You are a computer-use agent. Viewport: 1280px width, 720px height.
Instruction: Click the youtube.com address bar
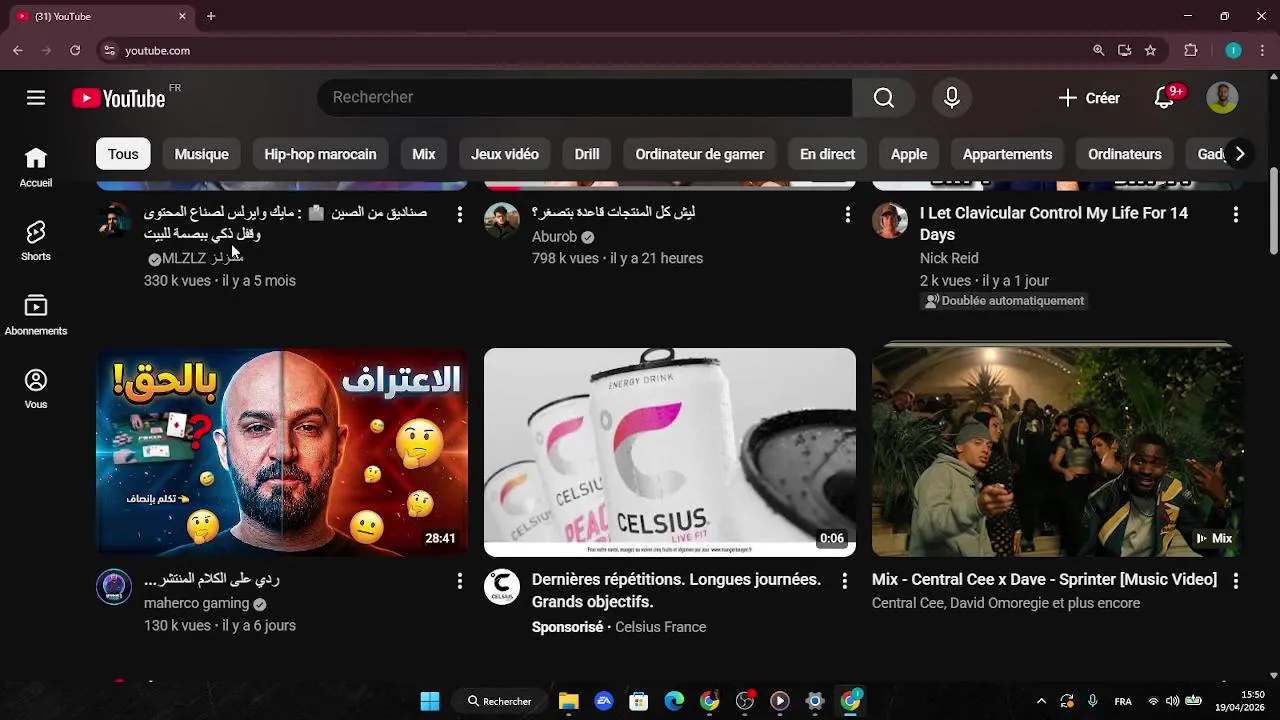[600, 50]
